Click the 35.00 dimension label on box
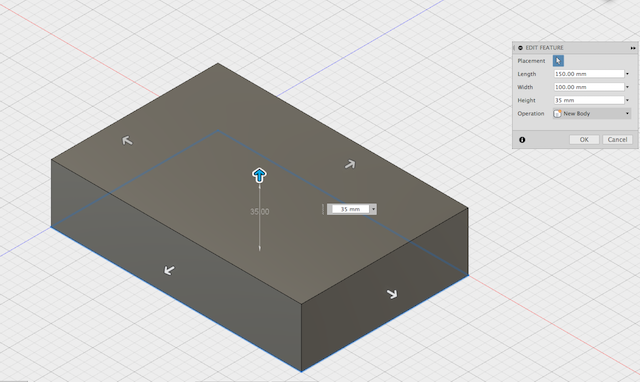Image resolution: width=640 pixels, height=382 pixels. coord(260,211)
